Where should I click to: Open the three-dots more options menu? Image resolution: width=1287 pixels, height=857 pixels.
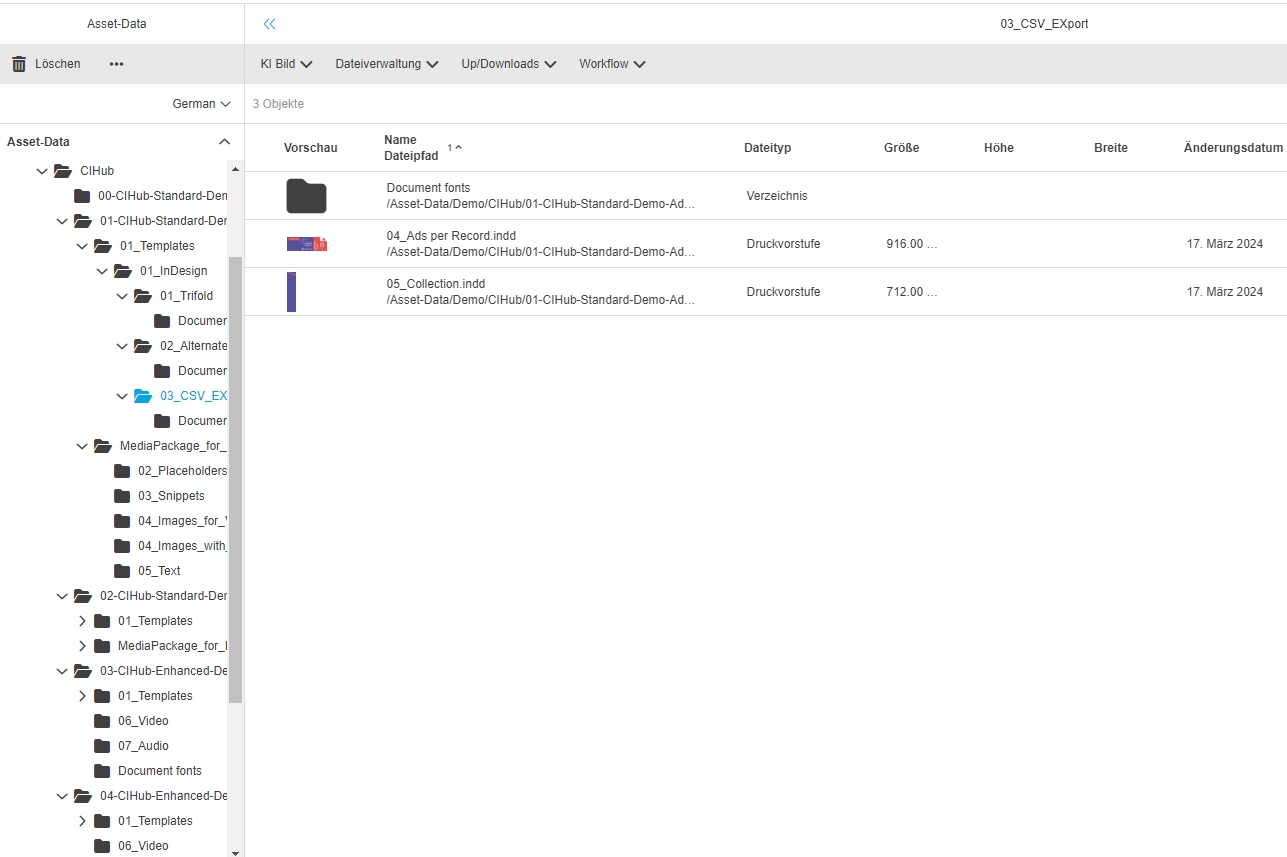coord(116,64)
